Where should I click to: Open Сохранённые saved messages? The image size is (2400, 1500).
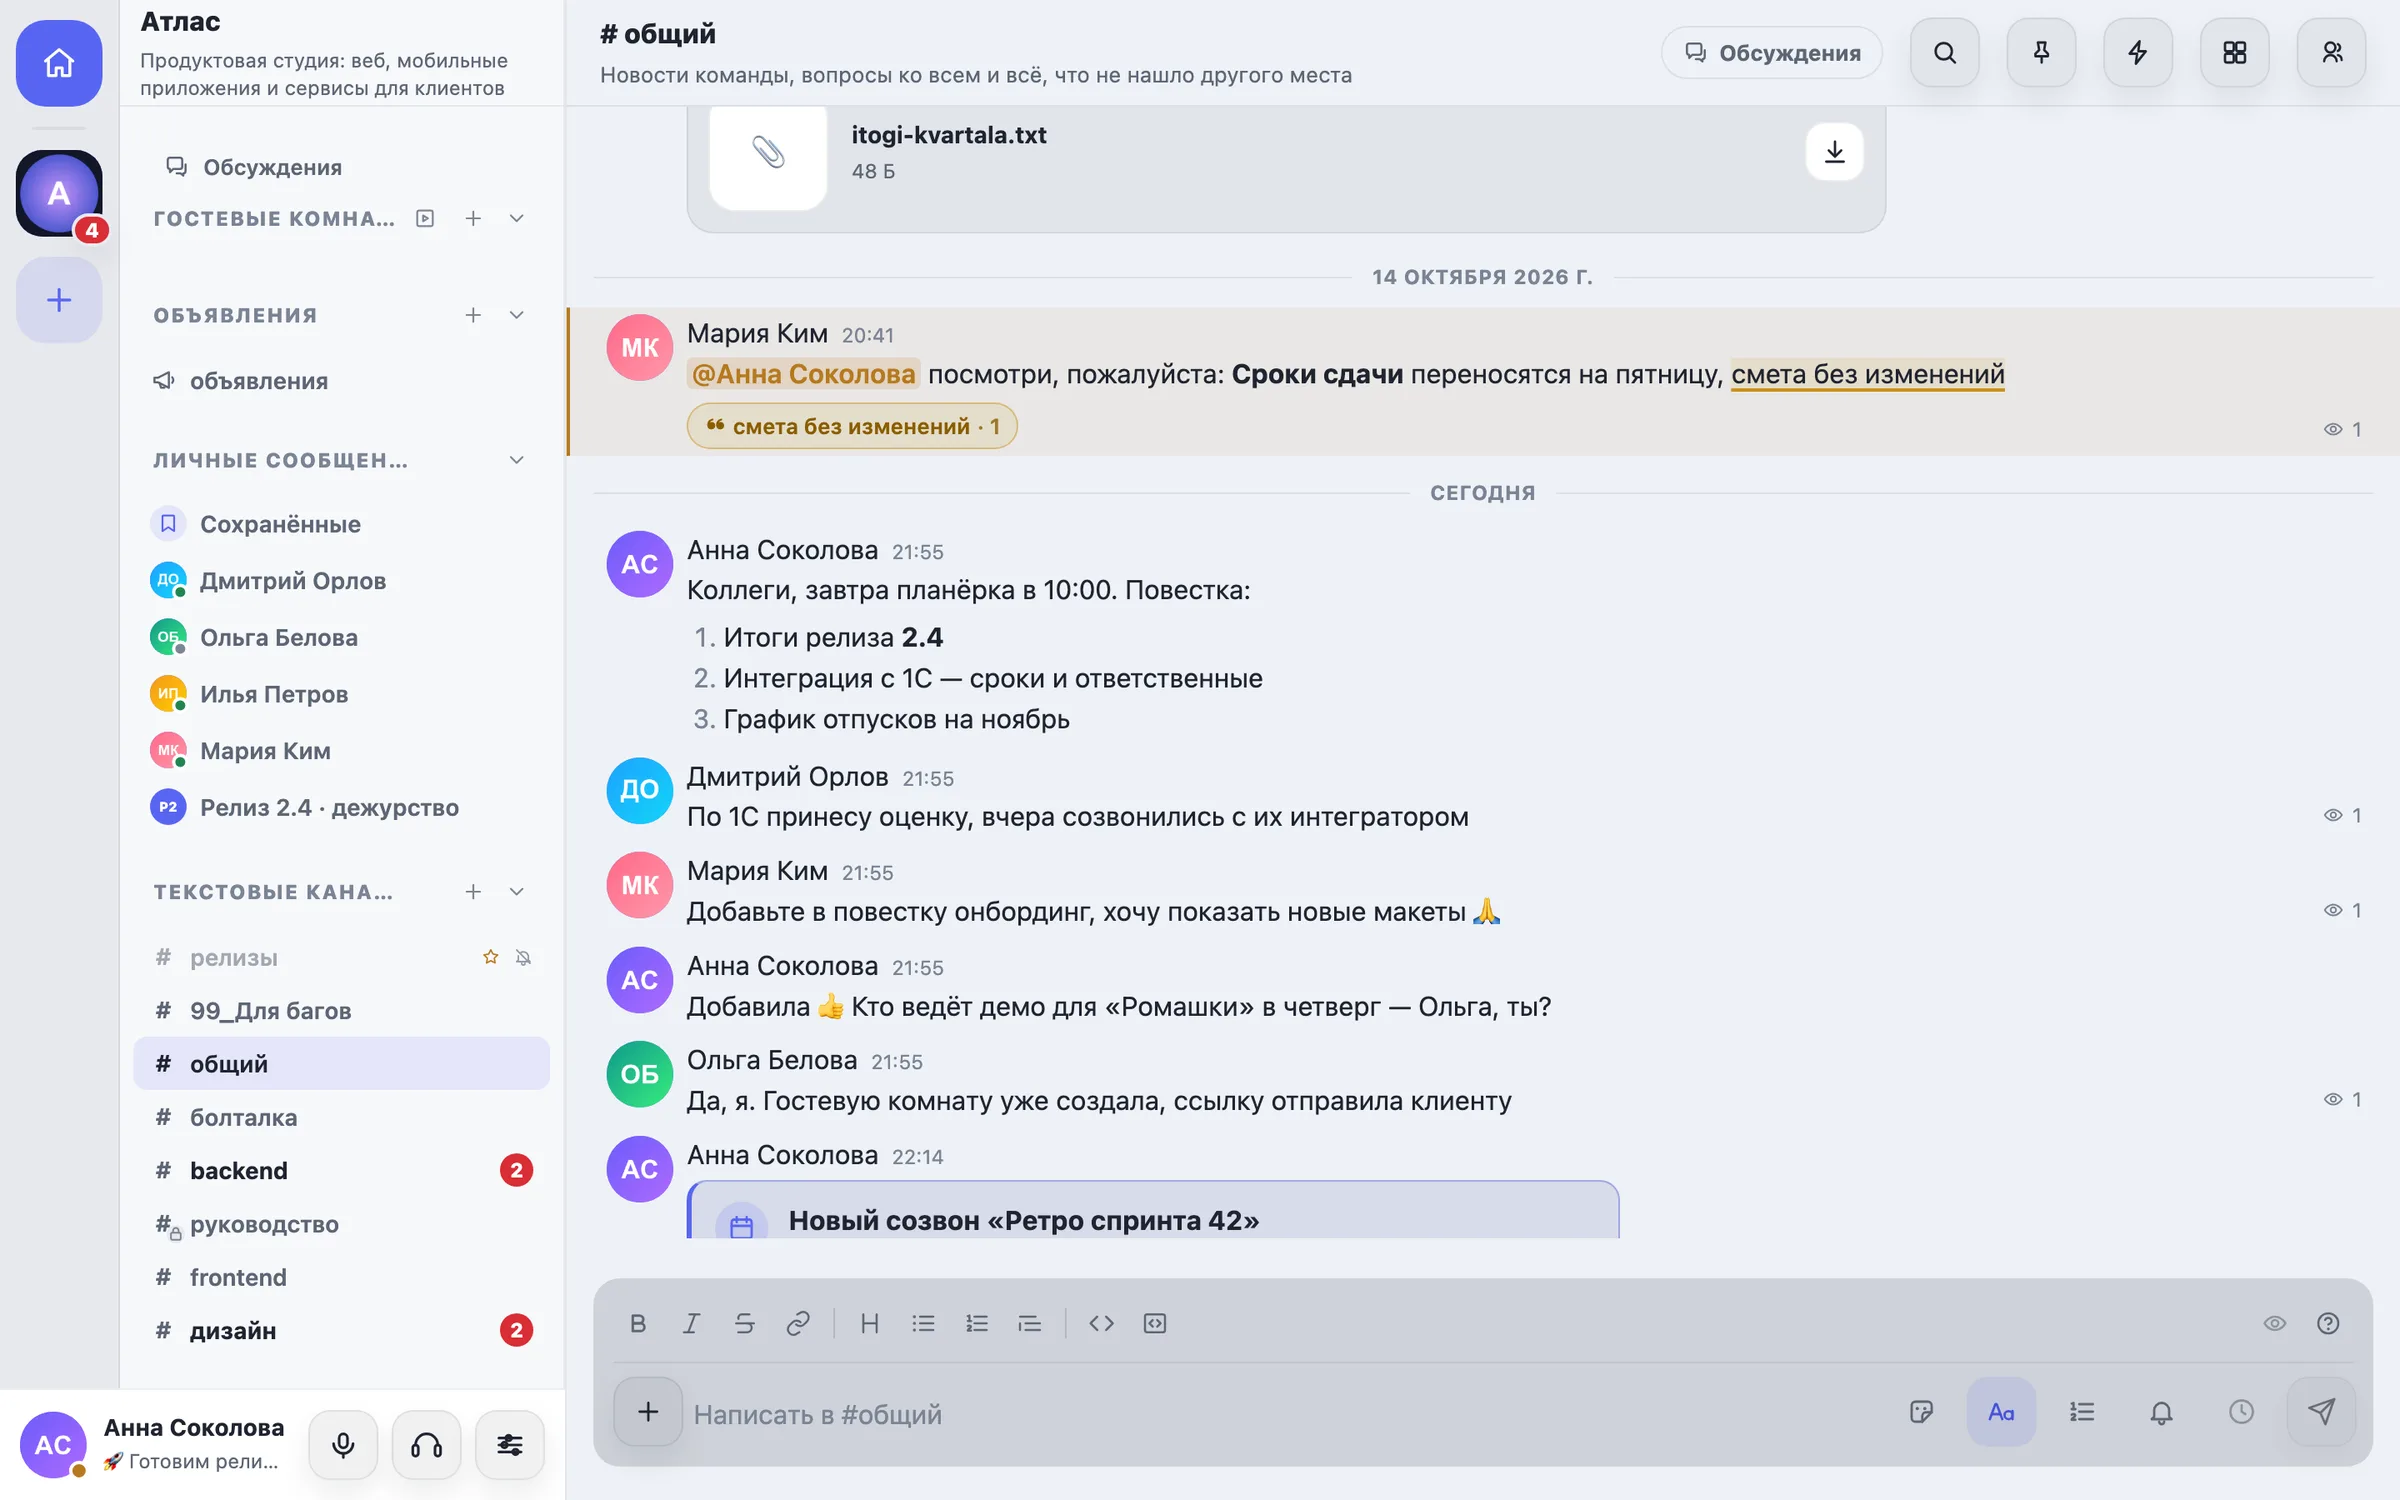[x=341, y=524]
